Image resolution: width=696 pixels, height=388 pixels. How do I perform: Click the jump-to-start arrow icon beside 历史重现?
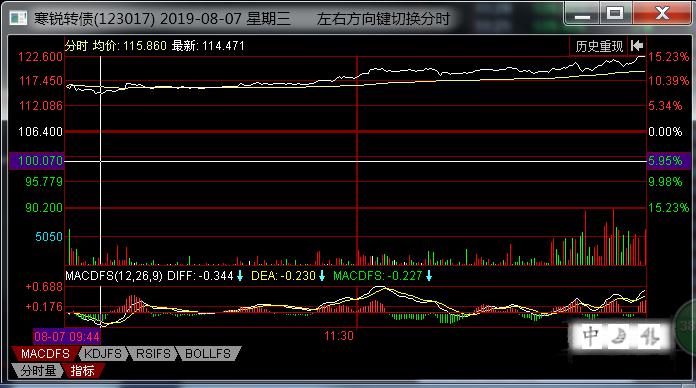coord(637,46)
